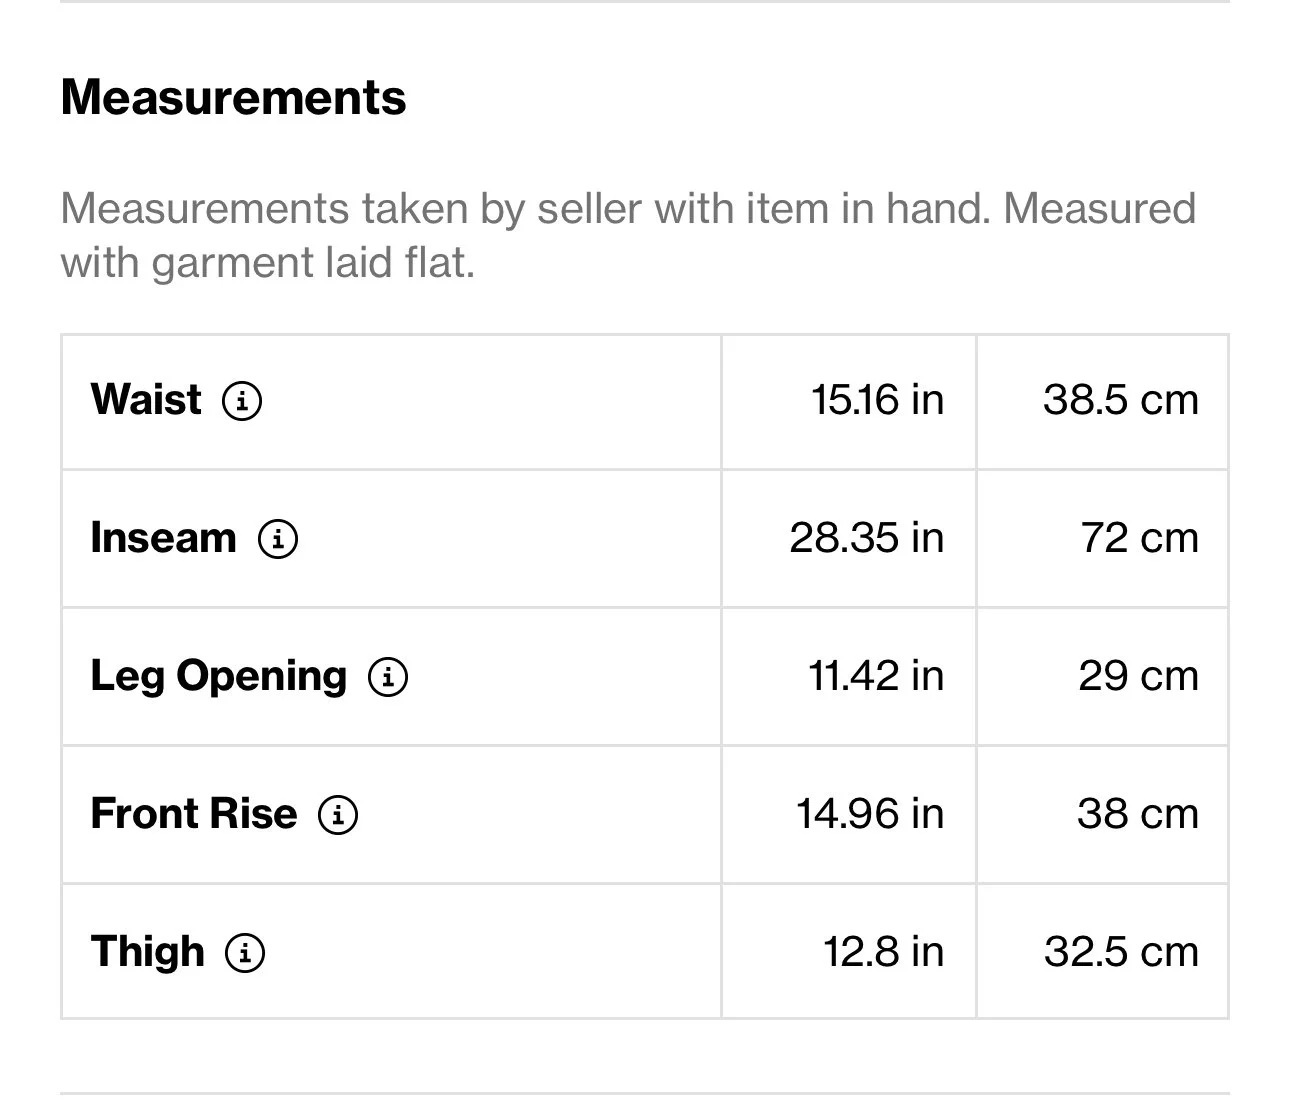
Task: Select the Inseam row label
Action: (x=163, y=538)
